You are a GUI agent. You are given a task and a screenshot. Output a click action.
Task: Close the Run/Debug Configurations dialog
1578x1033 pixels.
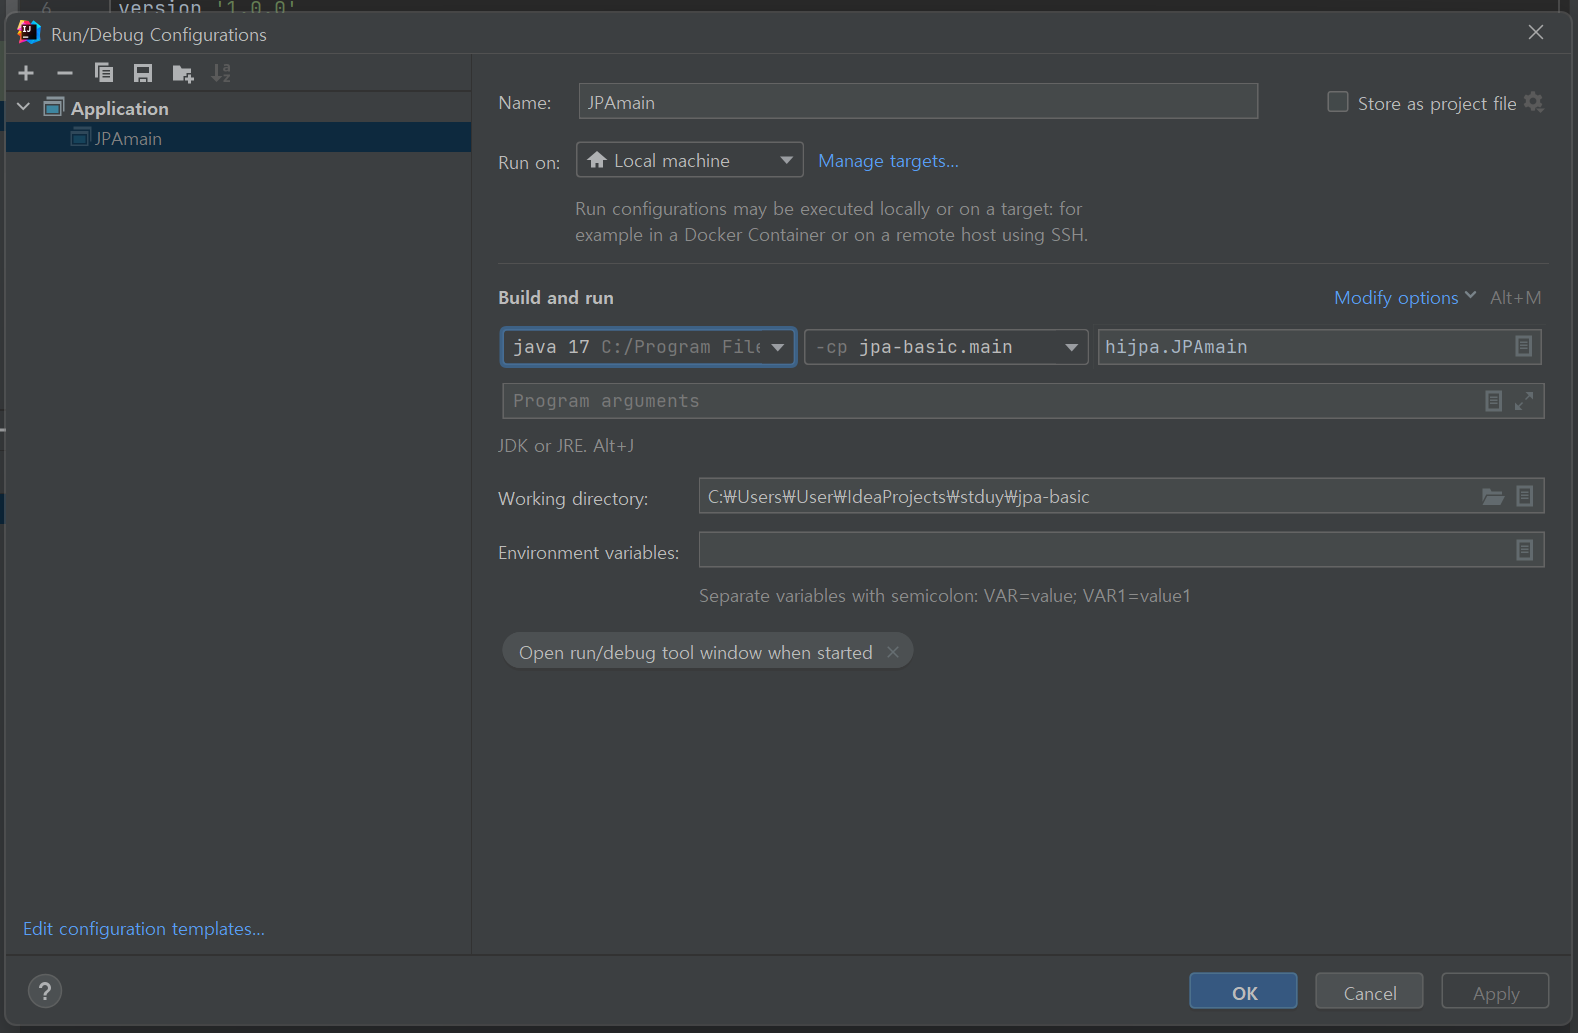[x=1536, y=33]
